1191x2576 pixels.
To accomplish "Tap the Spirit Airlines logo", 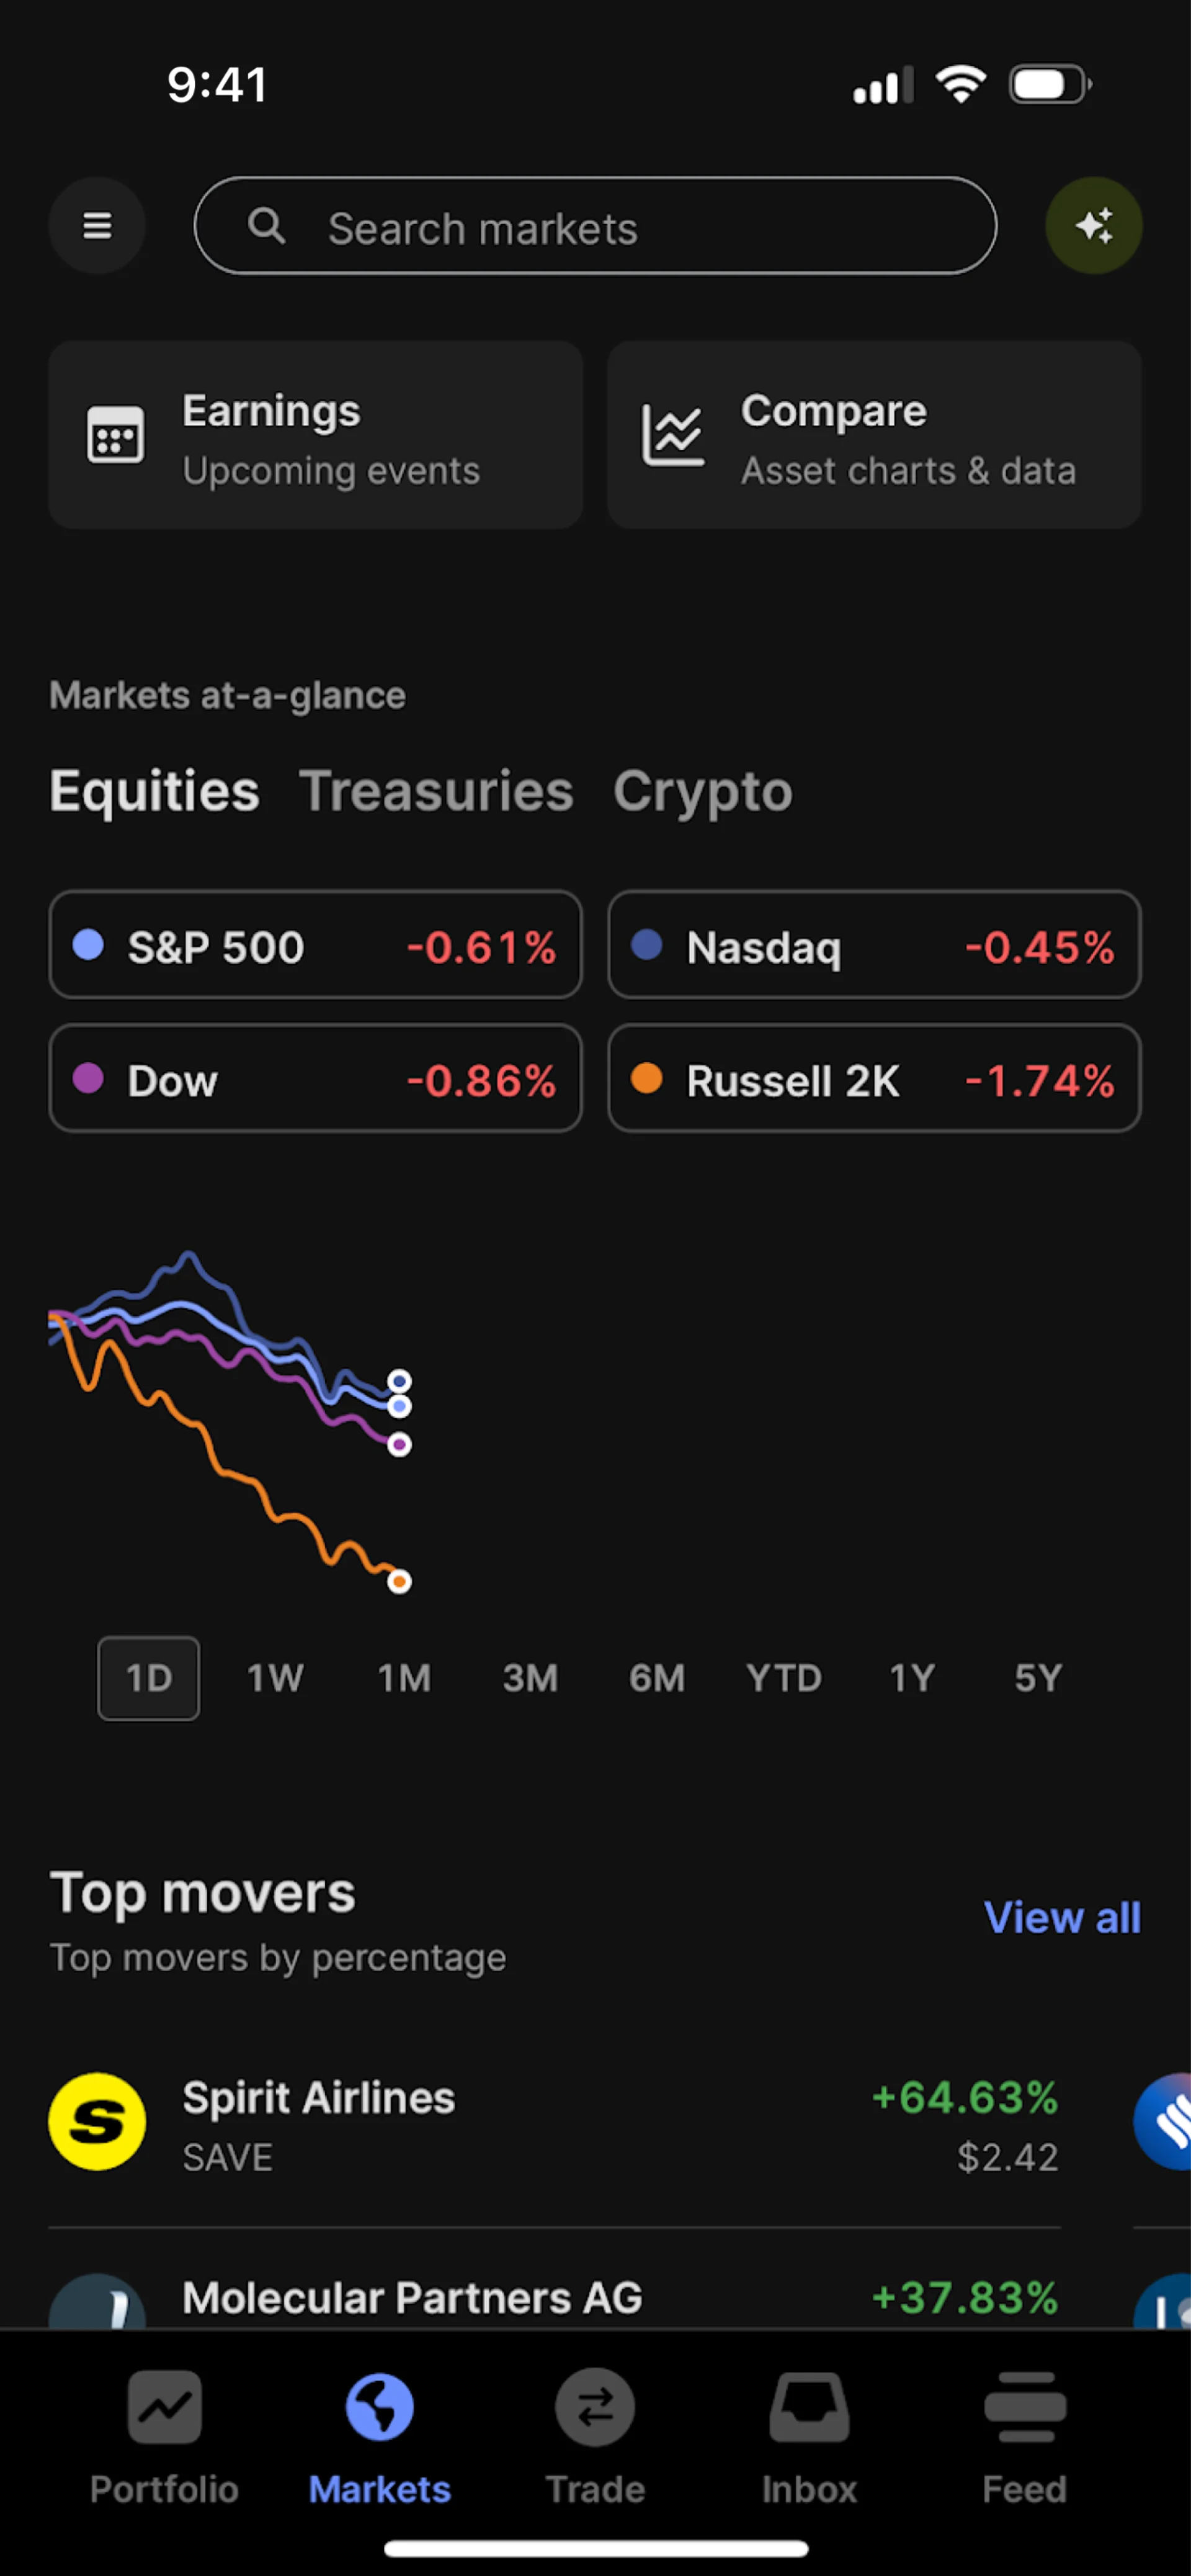I will (x=97, y=2121).
